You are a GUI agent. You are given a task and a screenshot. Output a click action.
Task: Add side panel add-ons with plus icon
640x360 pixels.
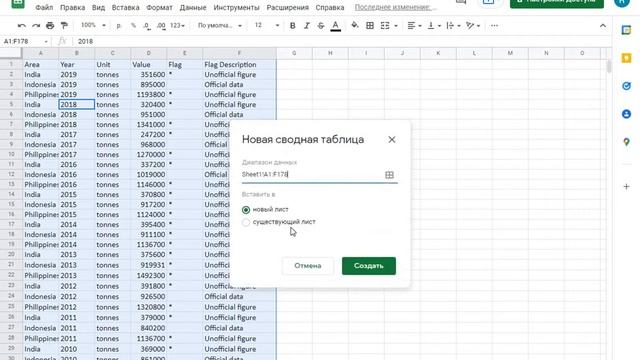coord(626,187)
